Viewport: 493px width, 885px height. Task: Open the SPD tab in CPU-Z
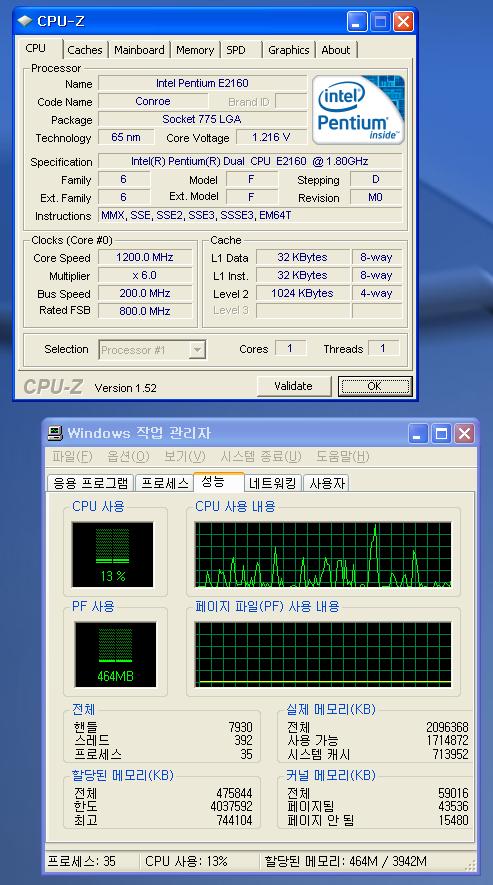point(236,50)
